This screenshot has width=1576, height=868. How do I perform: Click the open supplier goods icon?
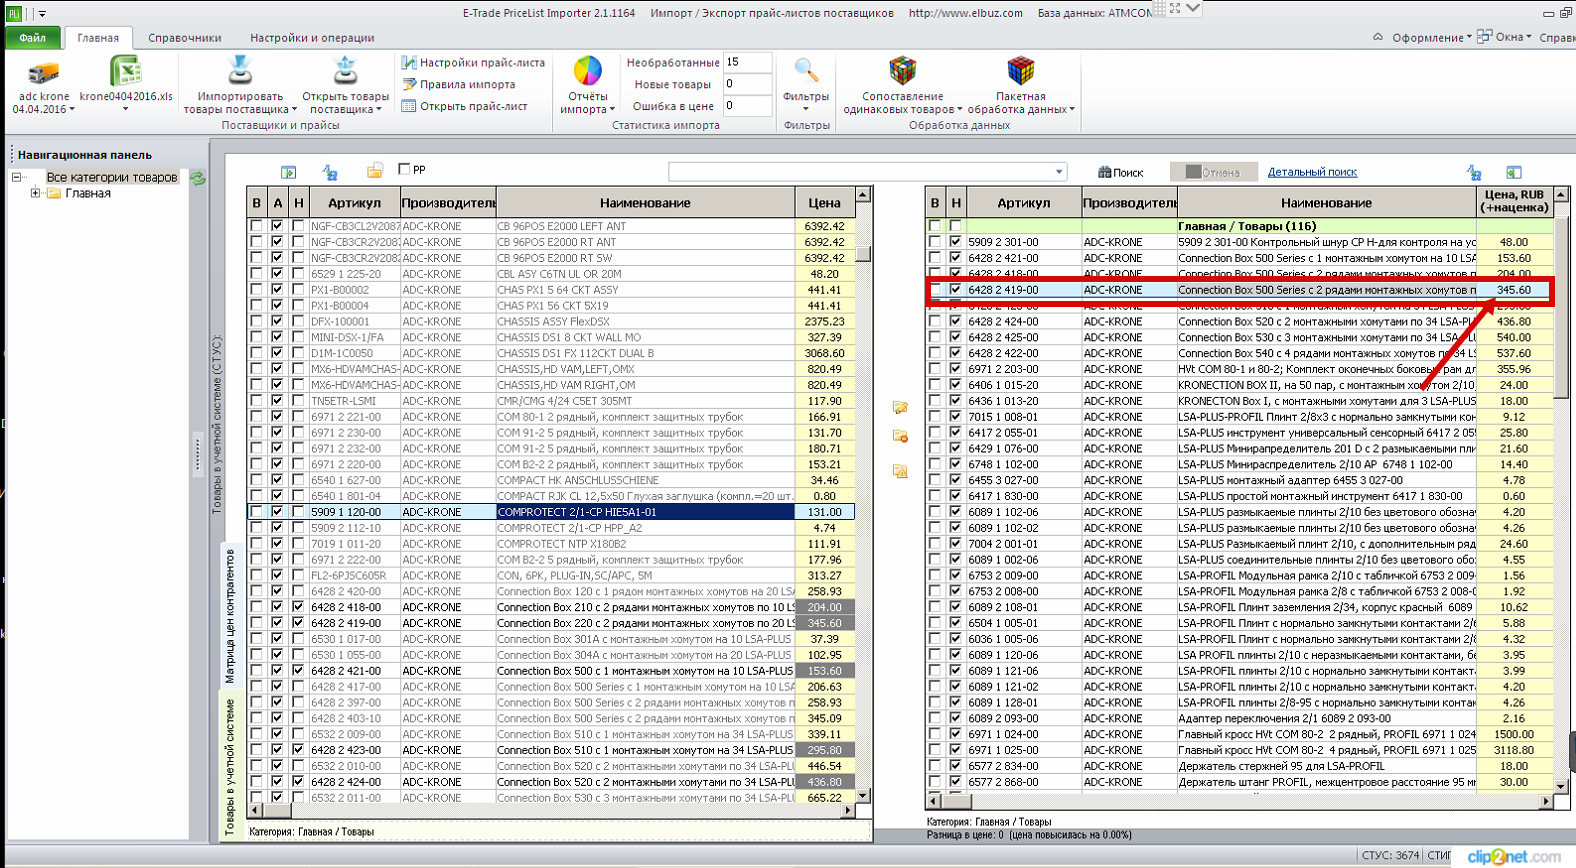coord(345,72)
